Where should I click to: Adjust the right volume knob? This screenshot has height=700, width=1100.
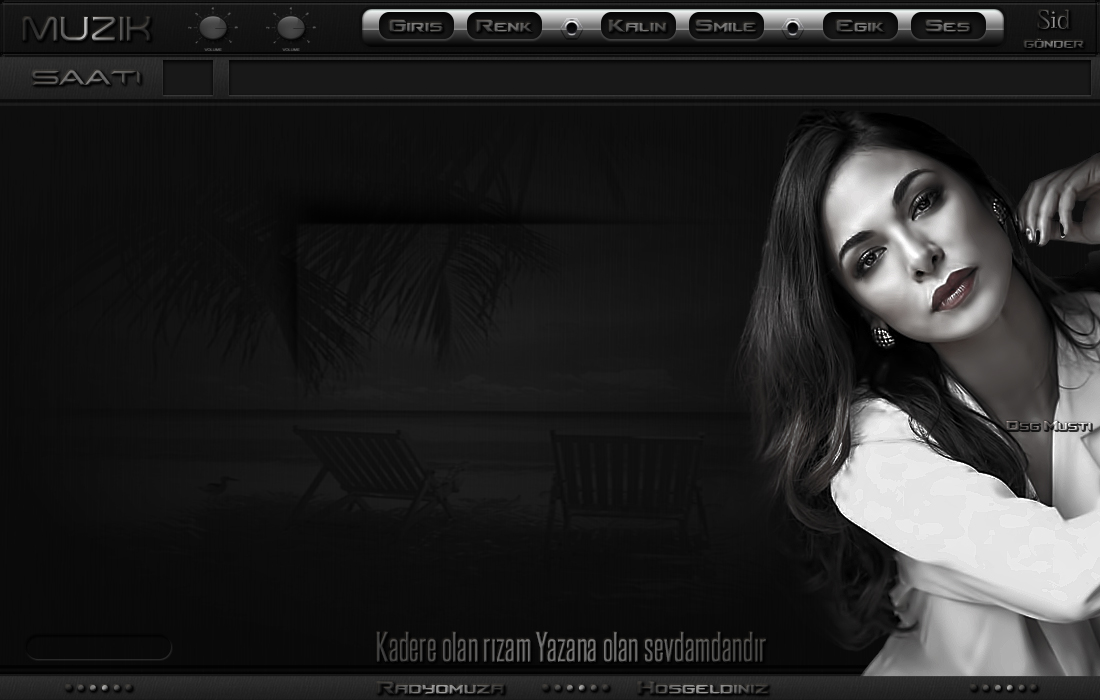tap(291, 28)
